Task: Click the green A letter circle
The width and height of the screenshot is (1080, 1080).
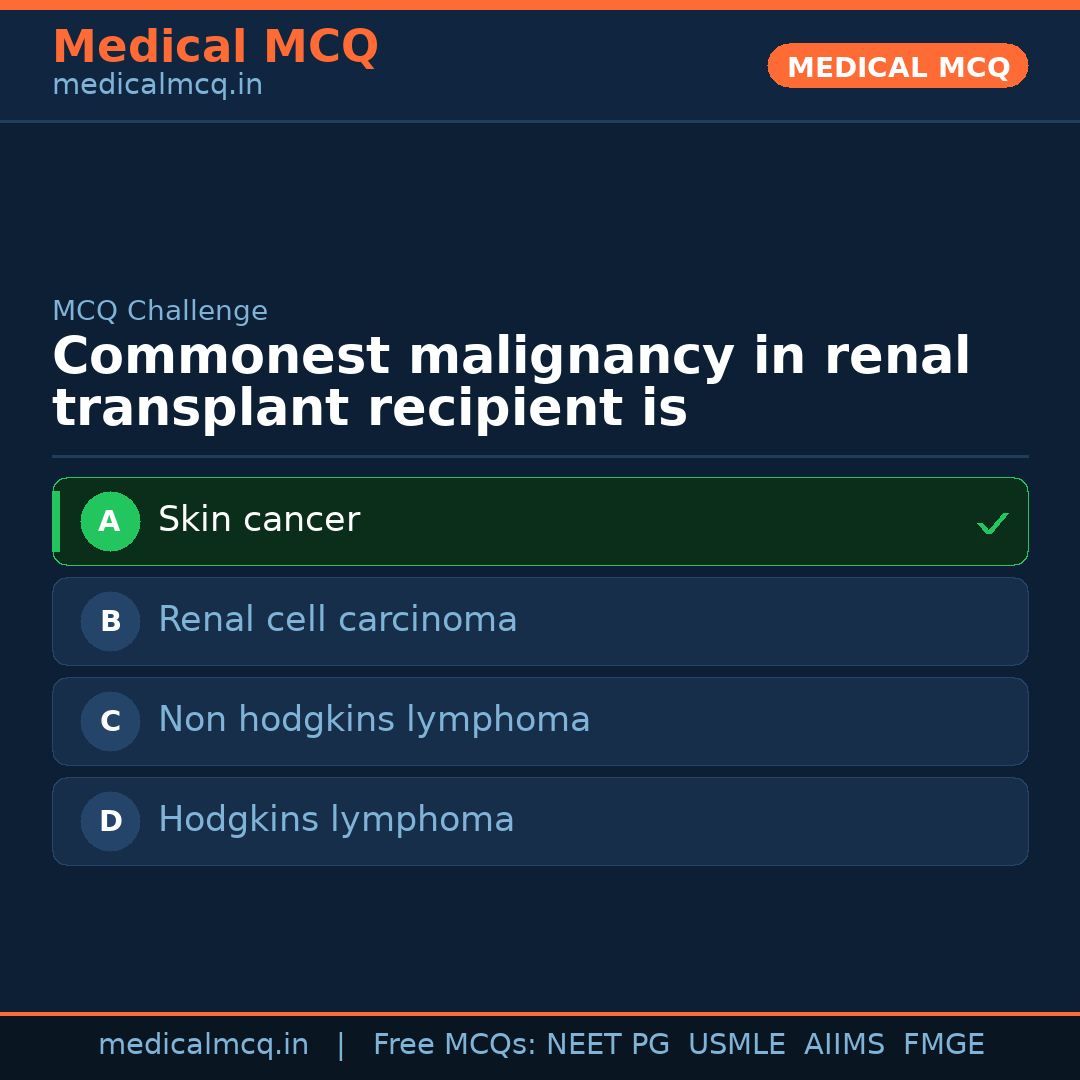Action: tap(110, 521)
